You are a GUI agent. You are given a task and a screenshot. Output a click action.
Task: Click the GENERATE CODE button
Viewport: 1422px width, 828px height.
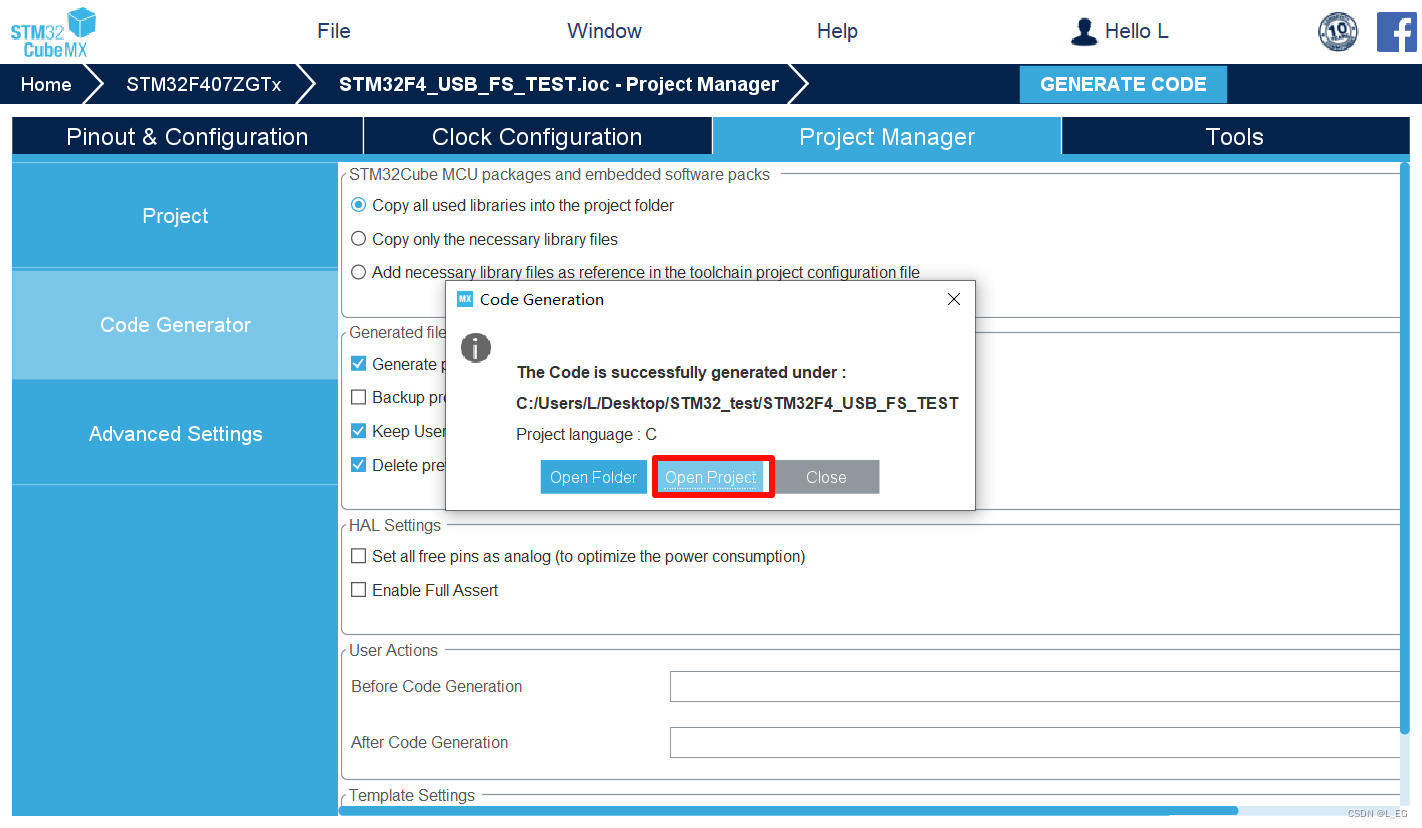1123,84
